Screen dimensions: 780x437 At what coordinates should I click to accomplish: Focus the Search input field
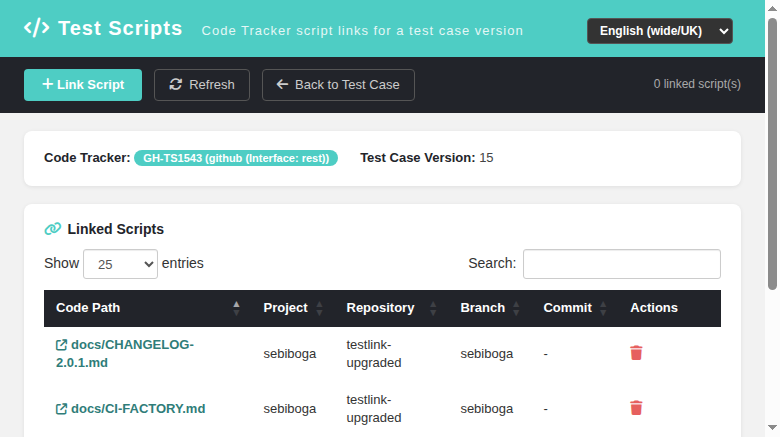[621, 264]
